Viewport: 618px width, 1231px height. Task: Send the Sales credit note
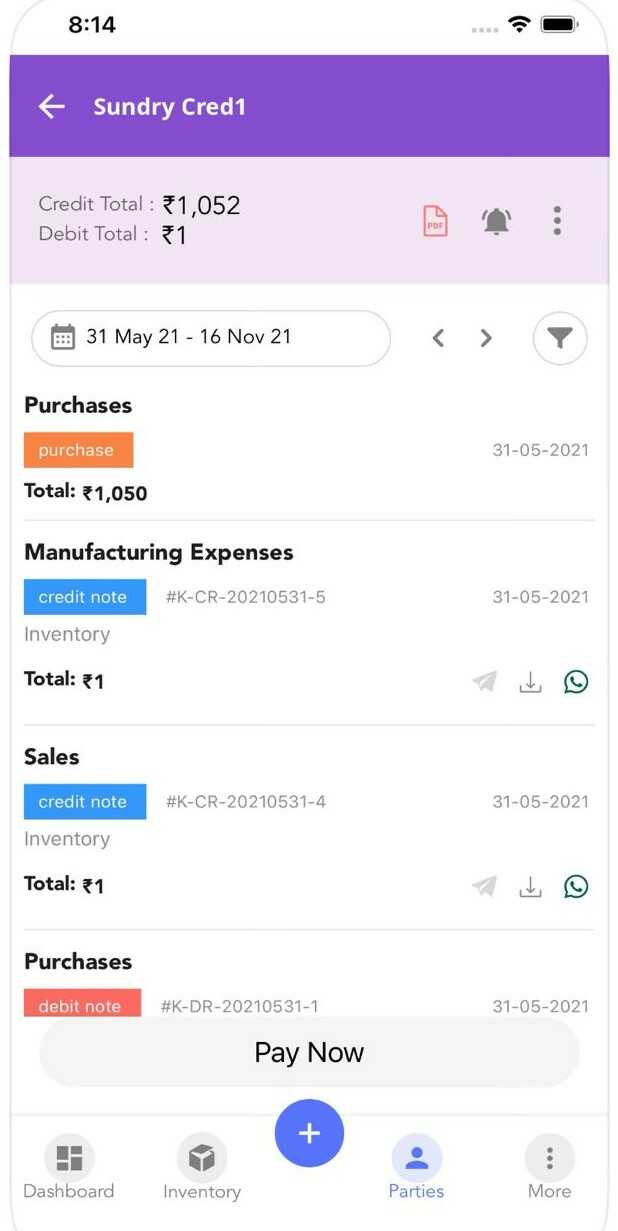(485, 886)
